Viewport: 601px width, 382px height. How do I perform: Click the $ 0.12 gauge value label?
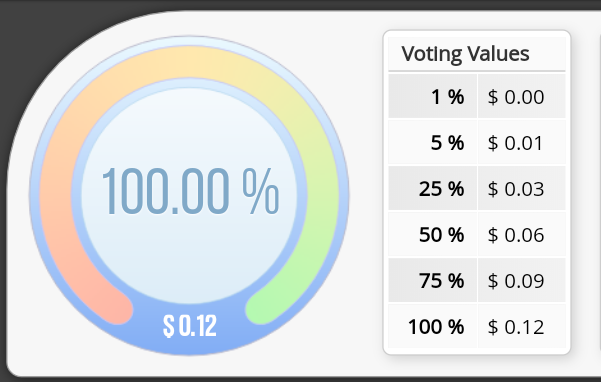click(190, 326)
